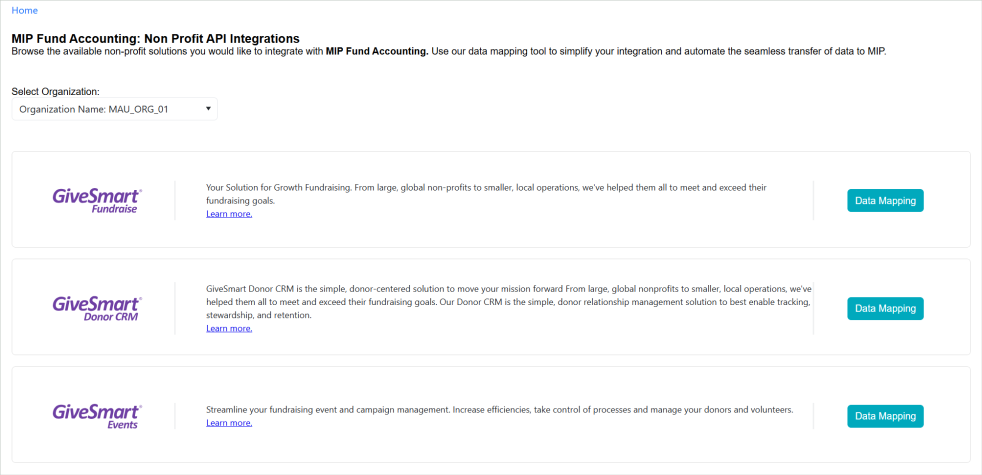Click the GiveSmart Donor CRM logo
This screenshot has height=475, width=982.
click(96, 308)
